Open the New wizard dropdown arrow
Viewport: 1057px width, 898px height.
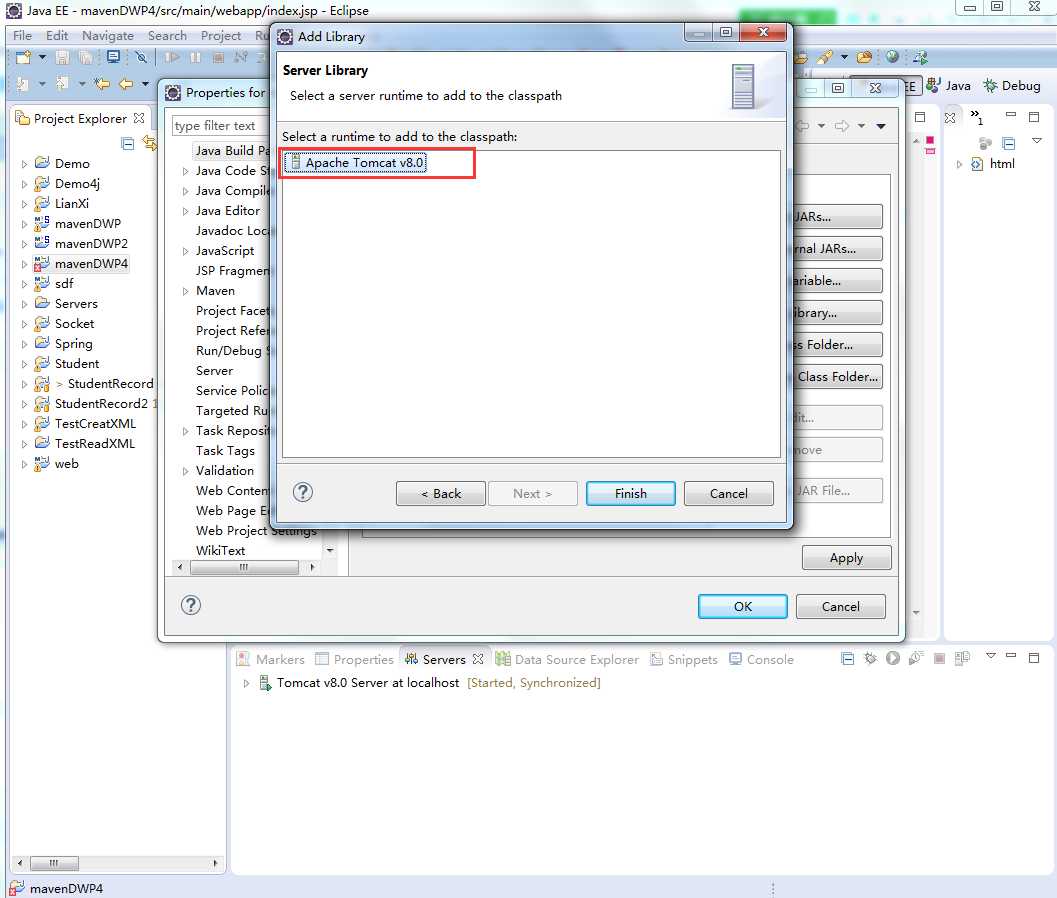click(x=42, y=57)
